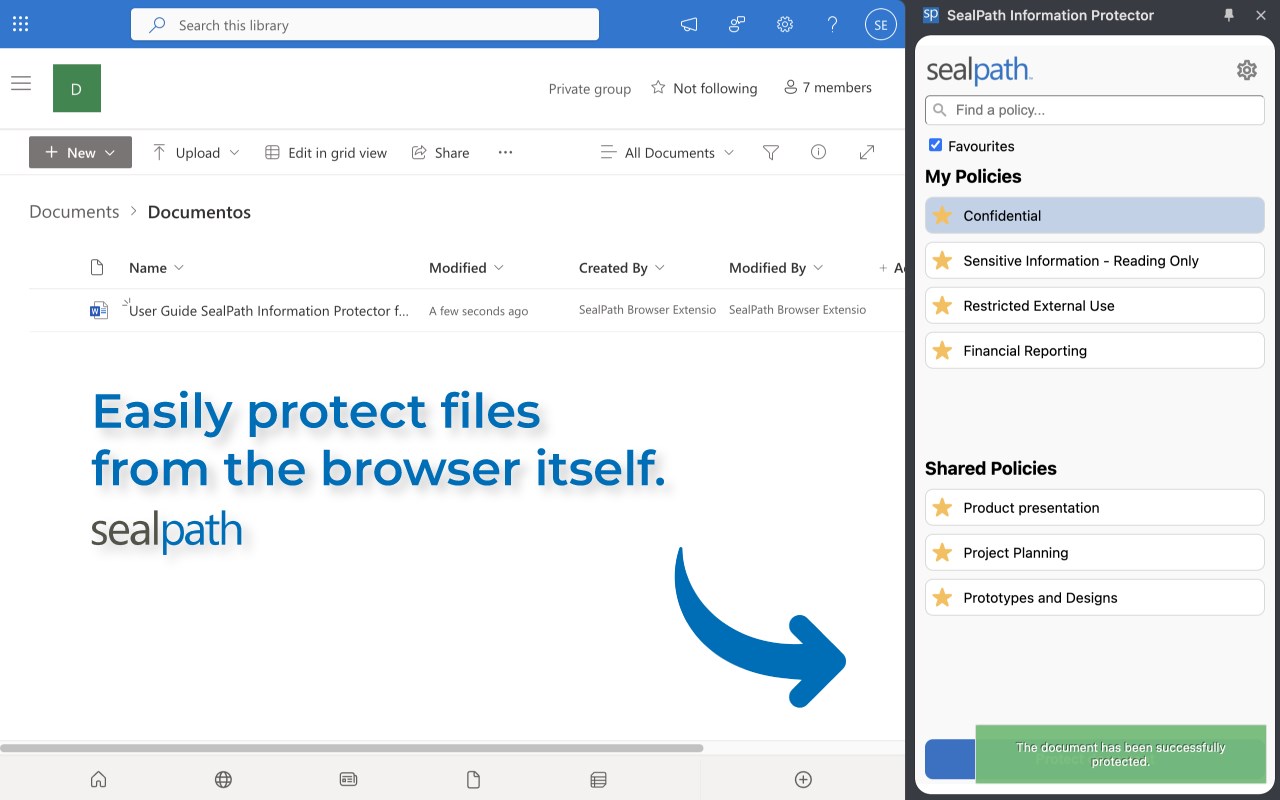Open the filter funnel icon

[x=771, y=152]
